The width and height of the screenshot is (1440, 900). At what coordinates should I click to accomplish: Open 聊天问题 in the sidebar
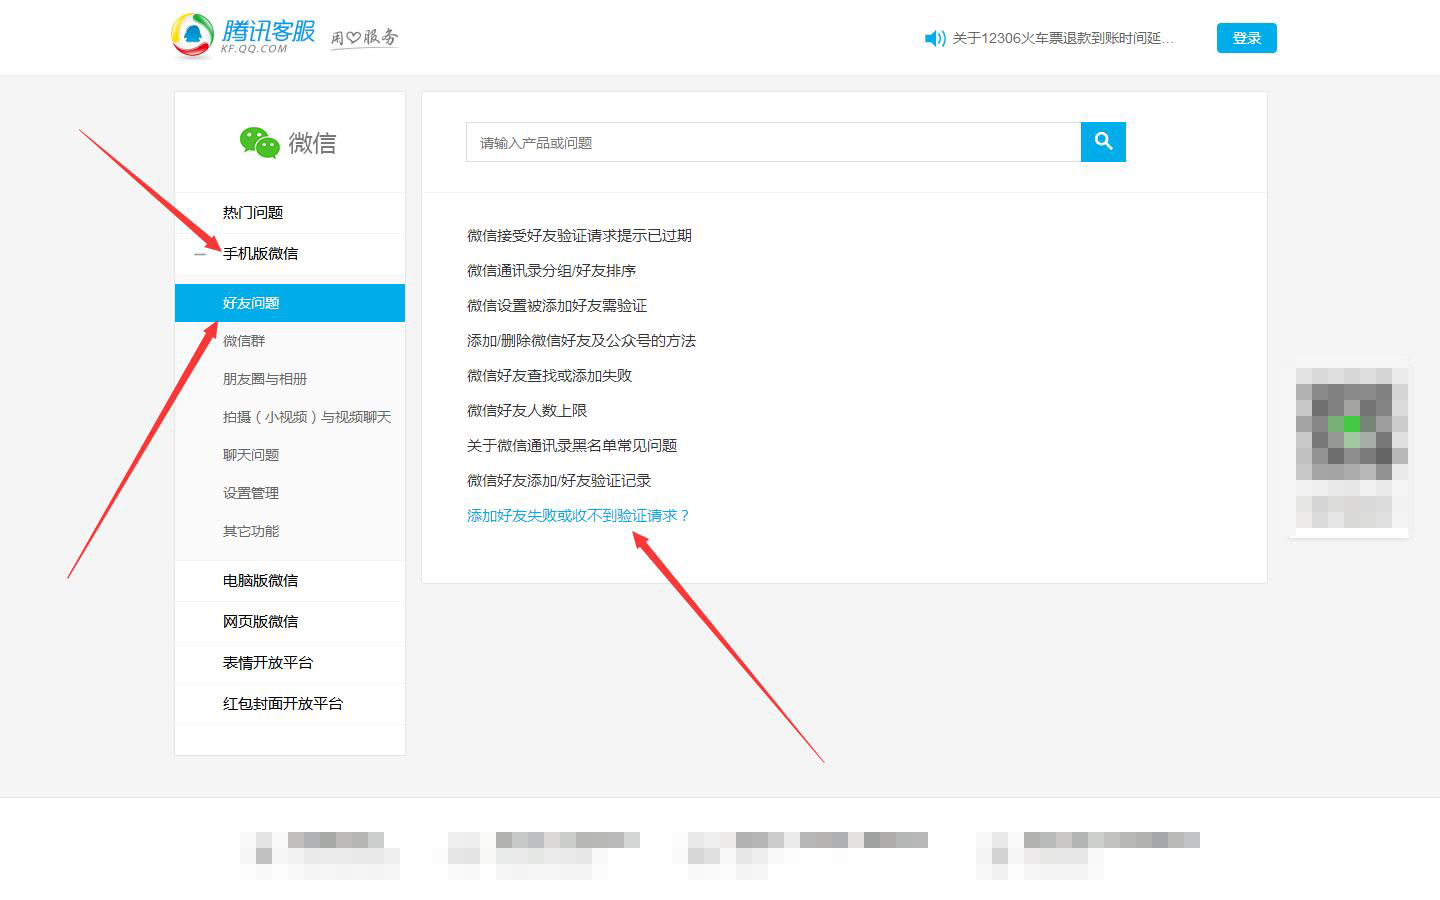pyautogui.click(x=251, y=455)
